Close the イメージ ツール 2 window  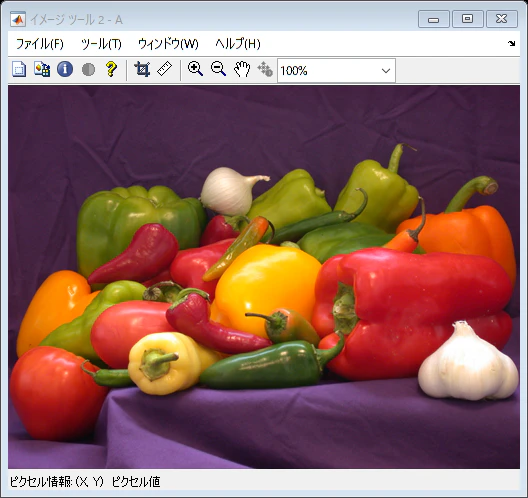pyautogui.click(x=502, y=19)
